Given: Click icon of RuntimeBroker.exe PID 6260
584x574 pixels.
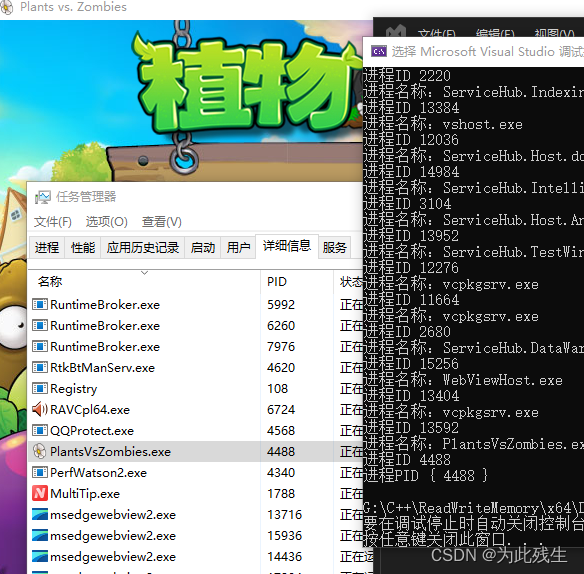Looking at the screenshot, I should pos(39,326).
